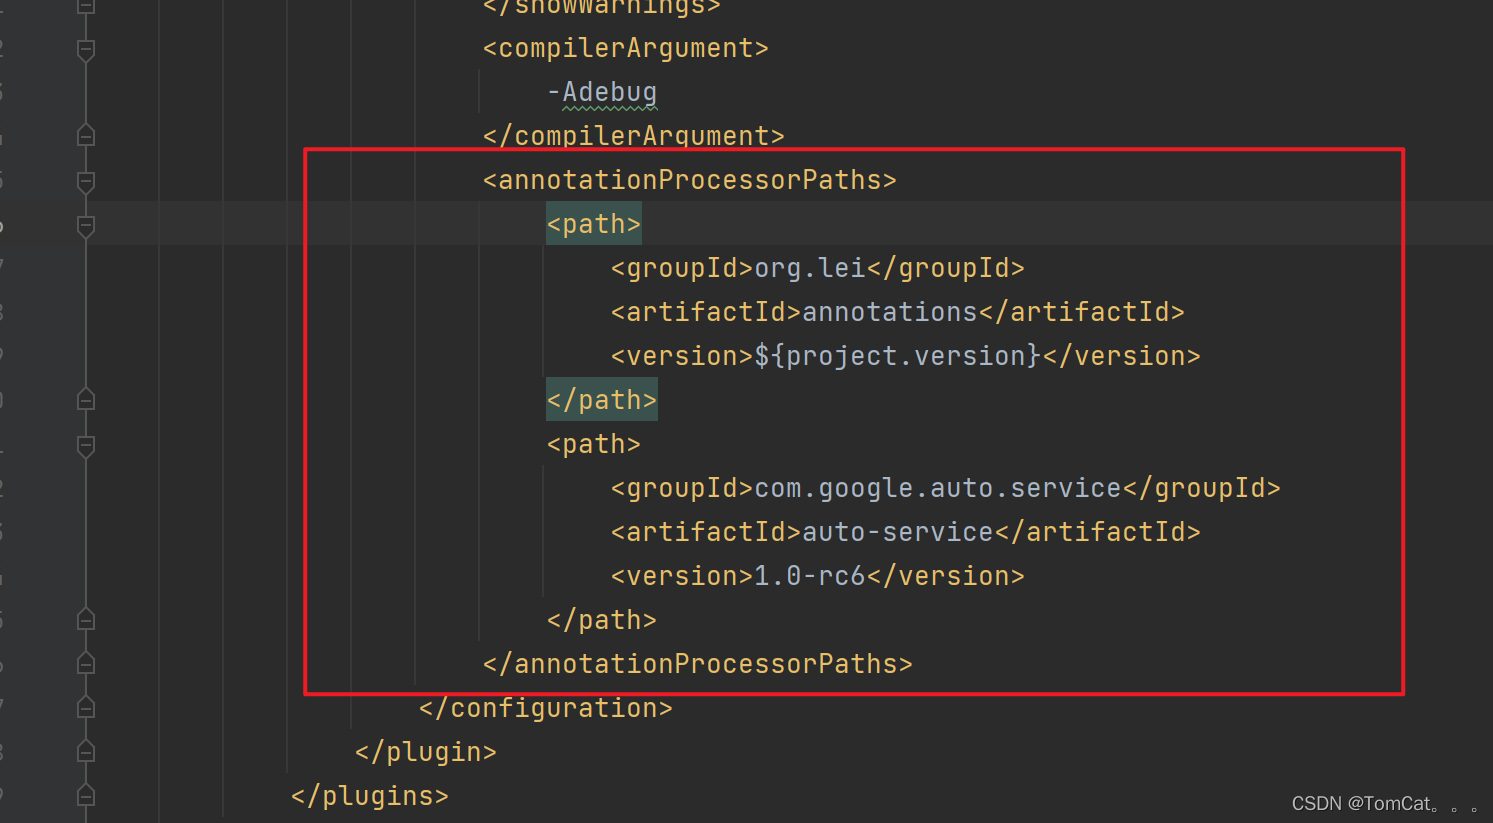The image size is (1493, 823).
Task: Click the closing plugin tag
Action: click(x=426, y=752)
